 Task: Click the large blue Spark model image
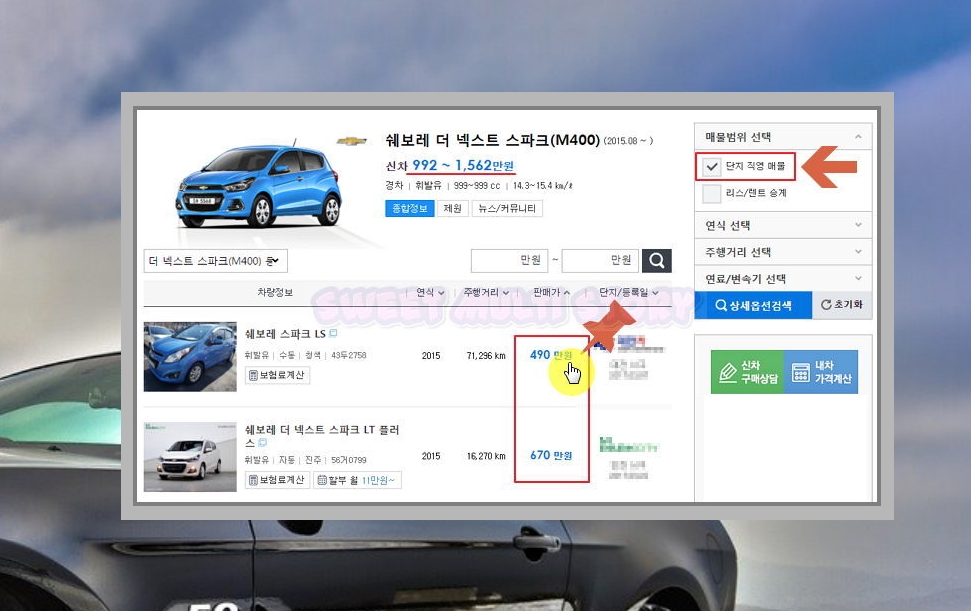pyautogui.click(x=259, y=186)
